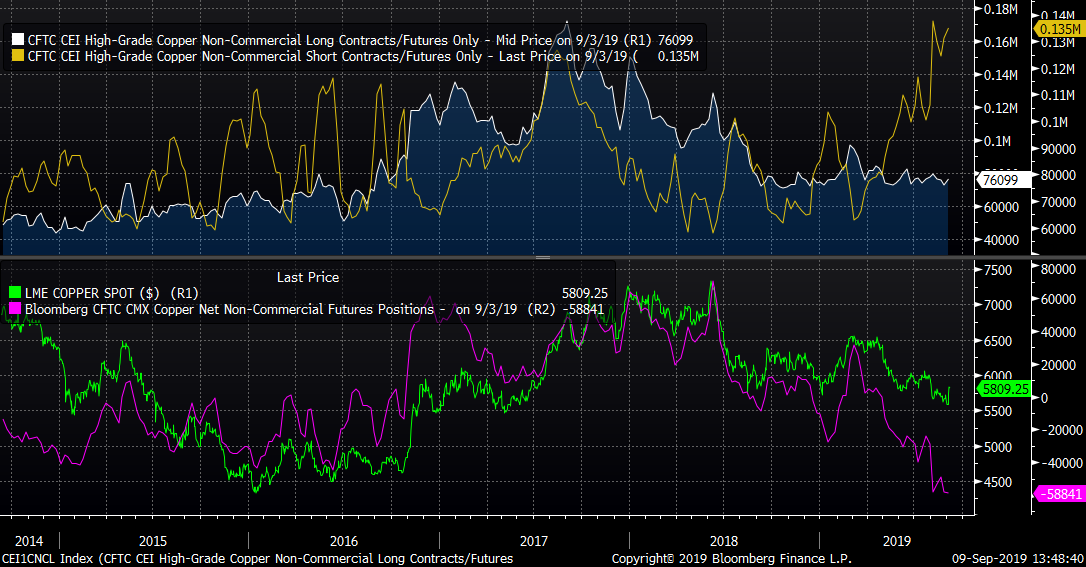1086x567 pixels.
Task: Click the green LME Copper Spot legend swatch
Action: click(x=15, y=294)
